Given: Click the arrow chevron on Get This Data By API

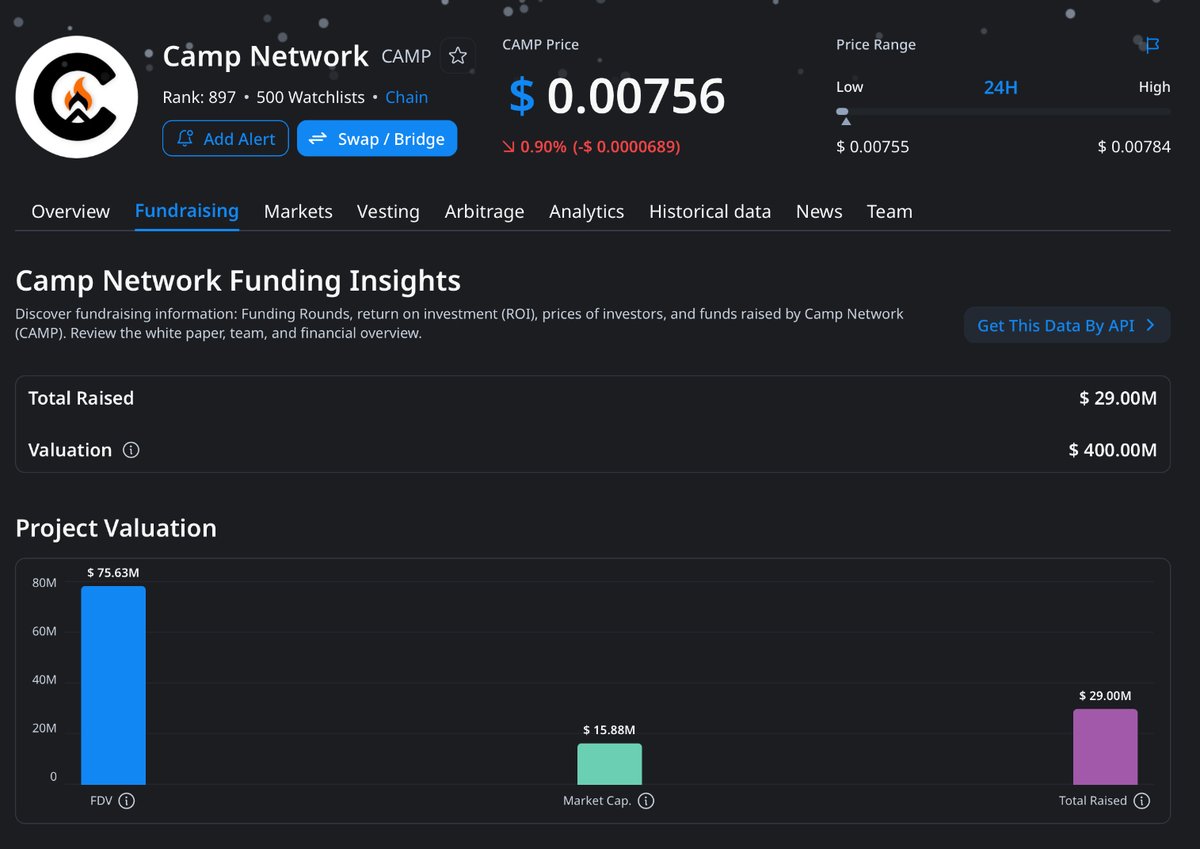Looking at the screenshot, I should click(x=1151, y=325).
